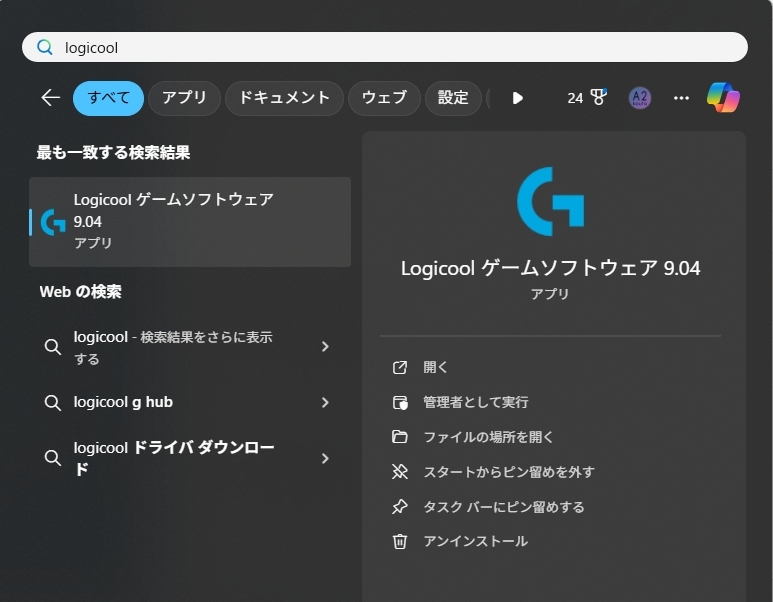
Task: Choose スタートからピン留めを外す
Action: point(509,472)
